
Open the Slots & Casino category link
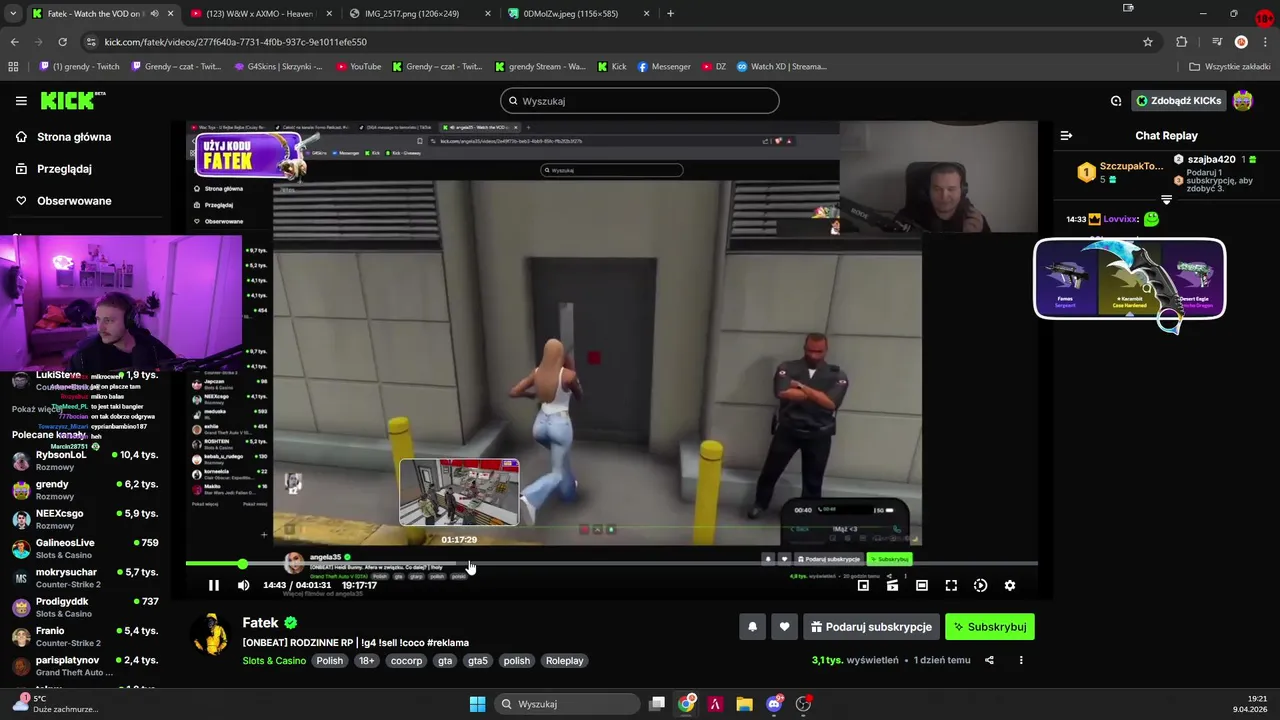(x=274, y=661)
